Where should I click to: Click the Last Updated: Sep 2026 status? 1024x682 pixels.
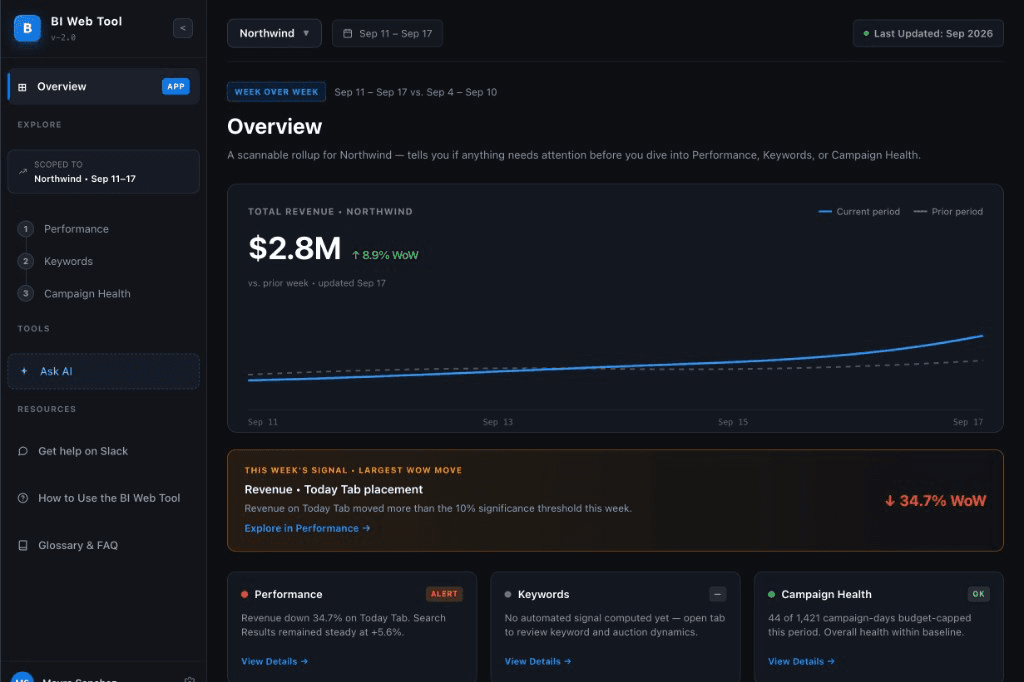pyautogui.click(x=928, y=33)
